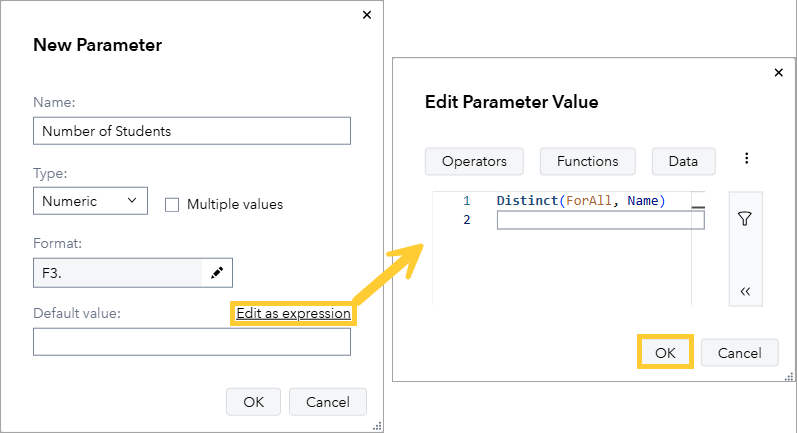This screenshot has width=797, height=433.
Task: Click the empty Default value field
Action: (x=192, y=342)
